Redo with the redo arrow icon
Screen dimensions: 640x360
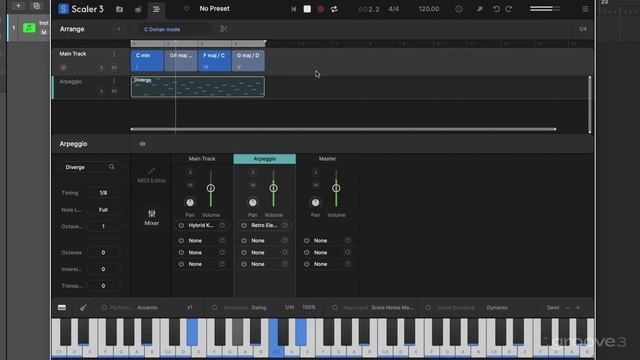[509, 9]
